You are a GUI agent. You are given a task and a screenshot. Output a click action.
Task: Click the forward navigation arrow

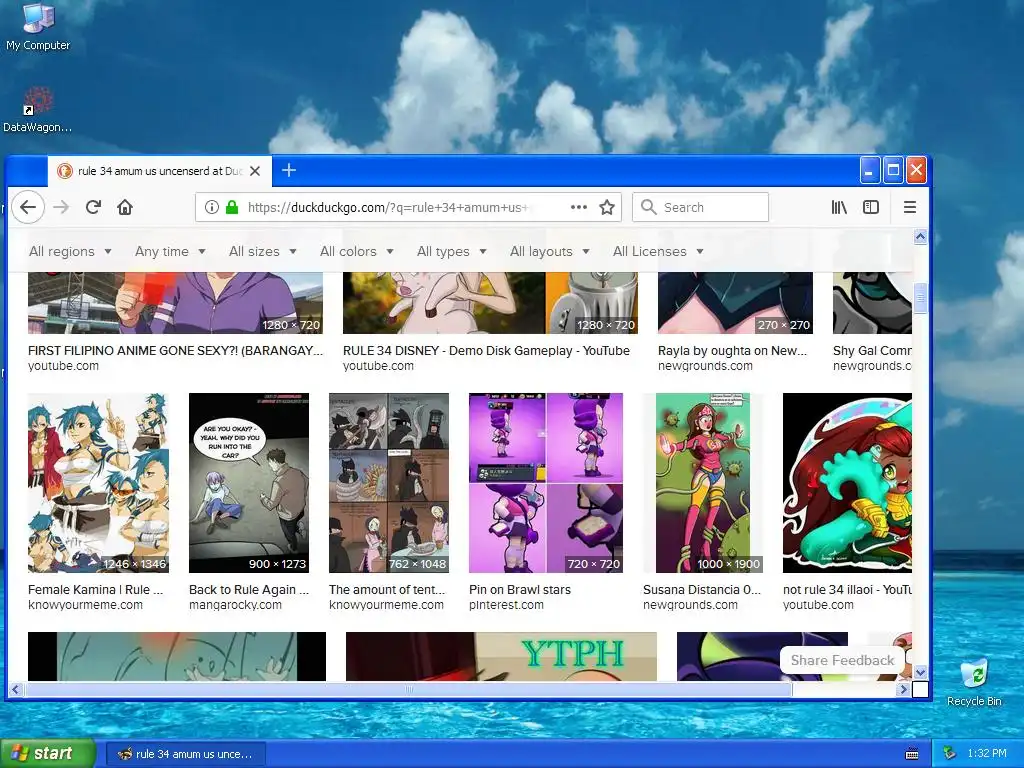(61, 208)
